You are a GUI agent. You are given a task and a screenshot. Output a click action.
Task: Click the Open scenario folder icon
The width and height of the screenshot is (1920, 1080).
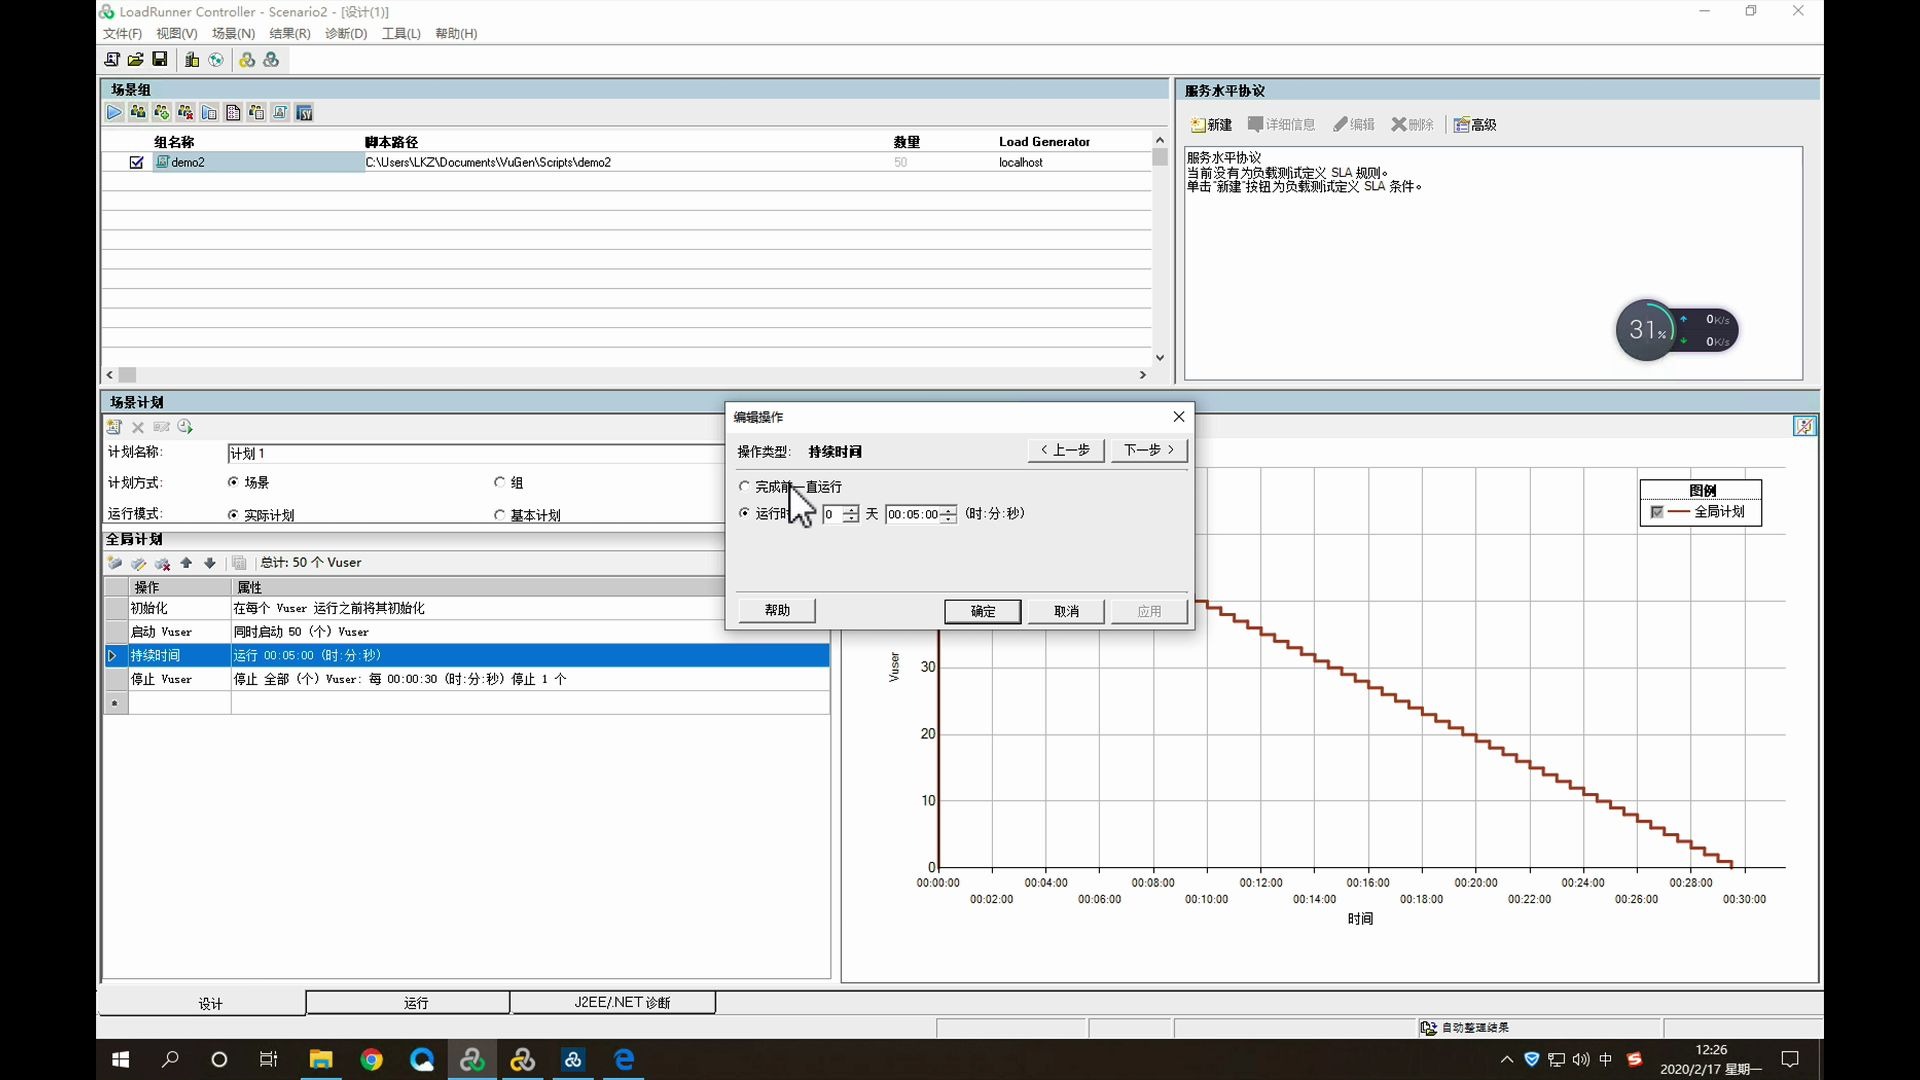click(x=136, y=60)
